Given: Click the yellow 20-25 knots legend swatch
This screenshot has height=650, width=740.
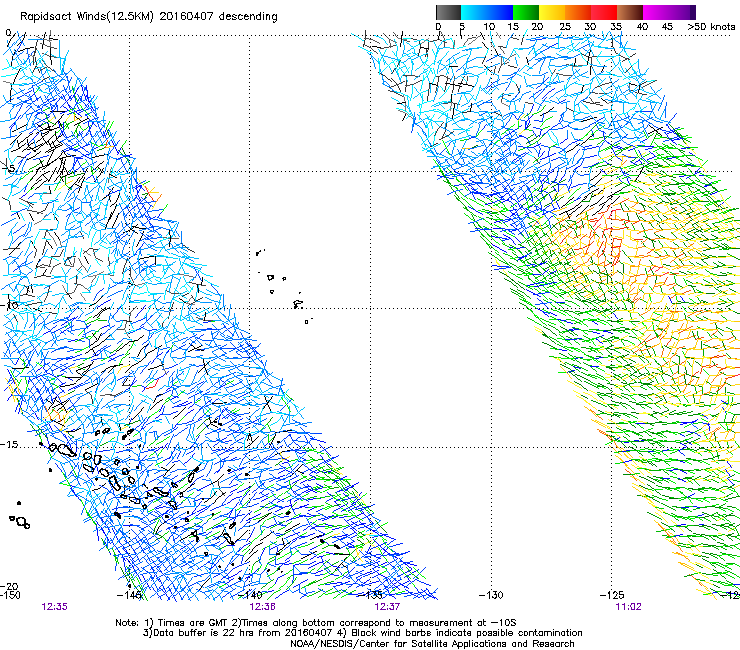Looking at the screenshot, I should [552, 12].
